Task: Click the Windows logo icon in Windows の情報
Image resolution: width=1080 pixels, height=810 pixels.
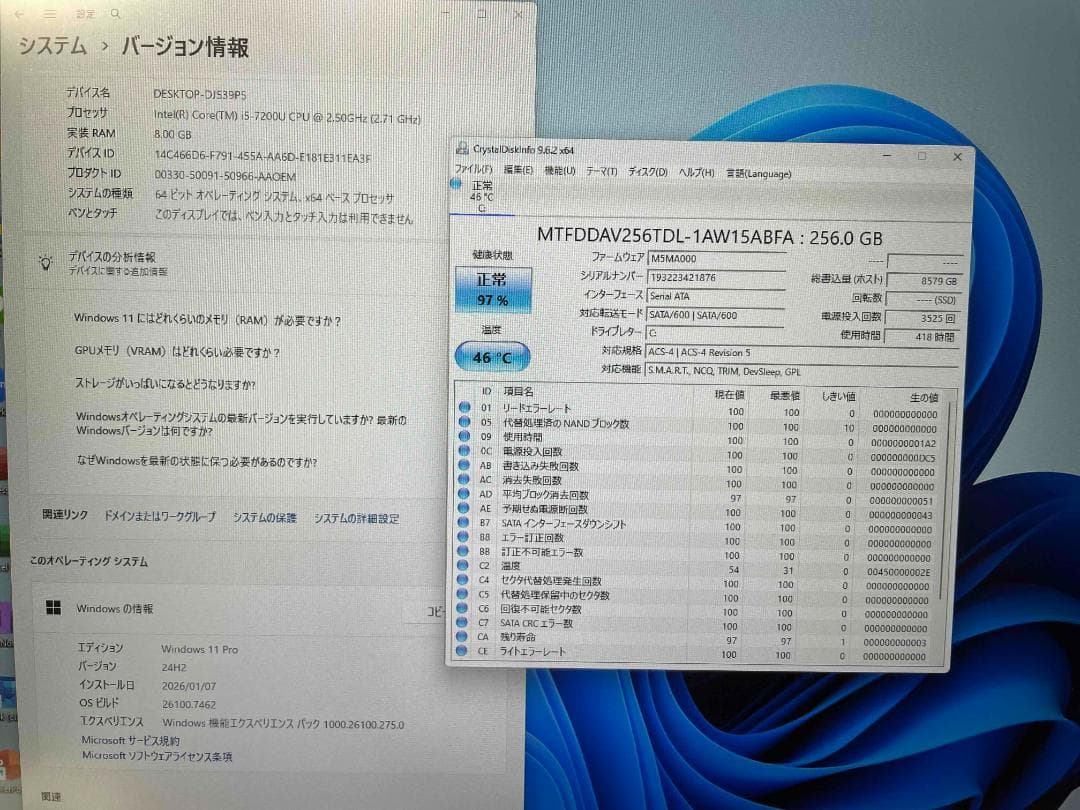Action: pyautogui.click(x=53, y=608)
